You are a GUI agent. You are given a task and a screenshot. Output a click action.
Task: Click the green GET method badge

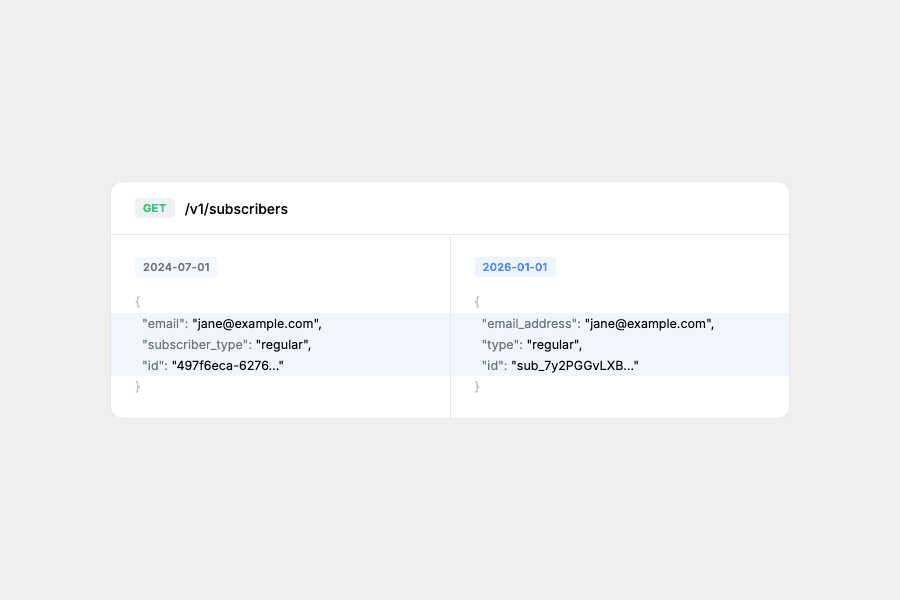[x=154, y=208]
